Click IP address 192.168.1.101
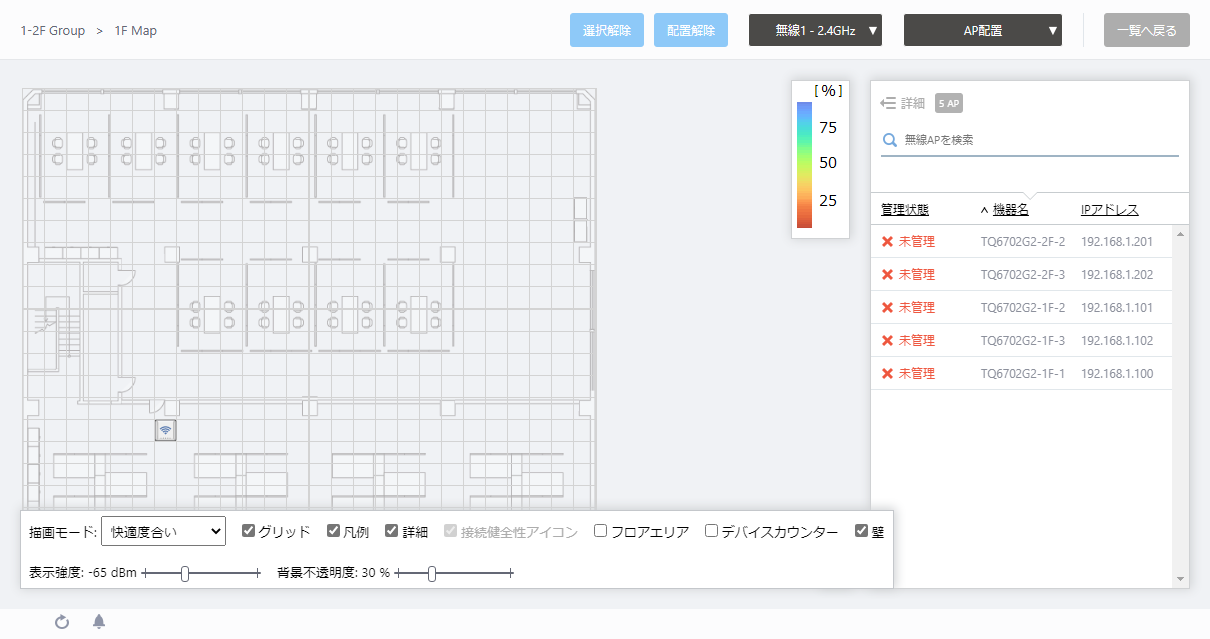 click(x=1117, y=308)
